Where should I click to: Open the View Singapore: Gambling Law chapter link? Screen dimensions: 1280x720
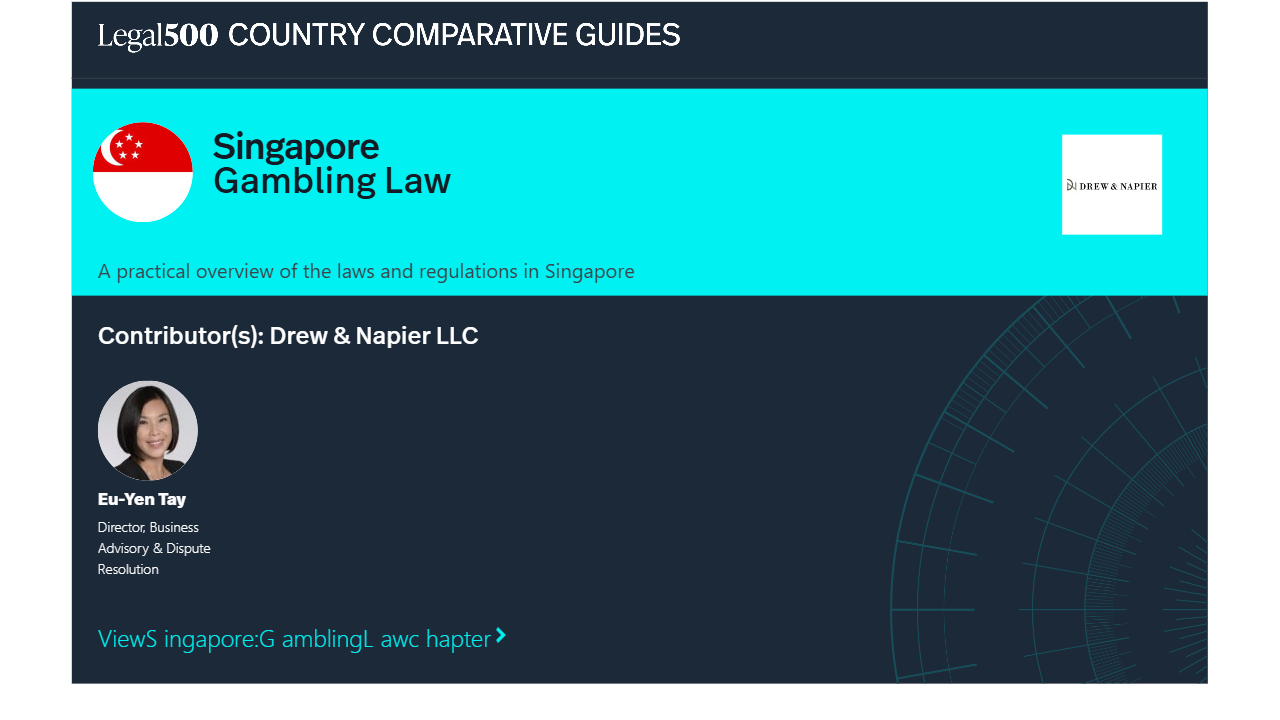click(x=294, y=639)
